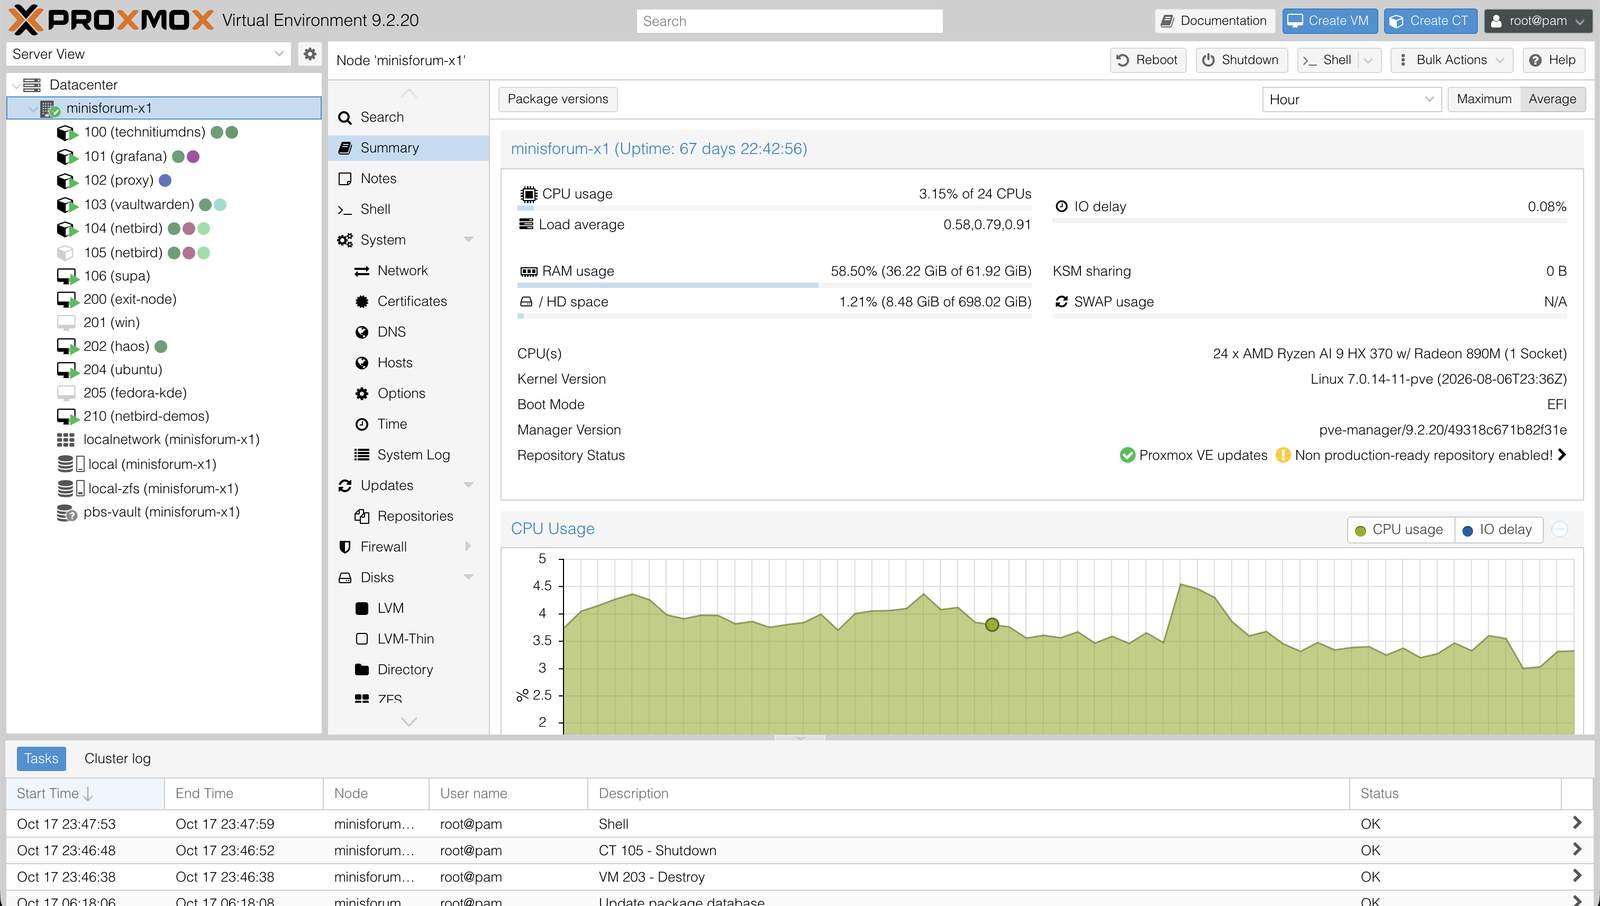Toggle the CPU usage legend item
Image resolution: width=1600 pixels, height=906 pixels.
[1398, 530]
